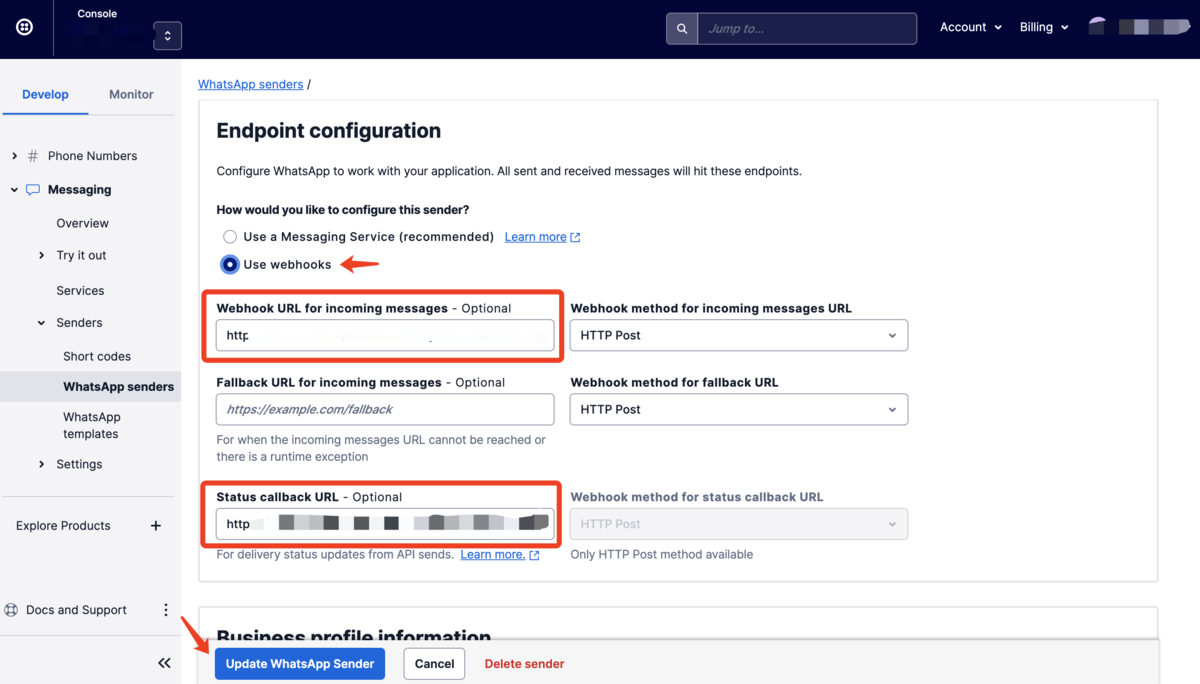
Task: Click the Messaging chat bubble icon
Action: (x=33, y=190)
